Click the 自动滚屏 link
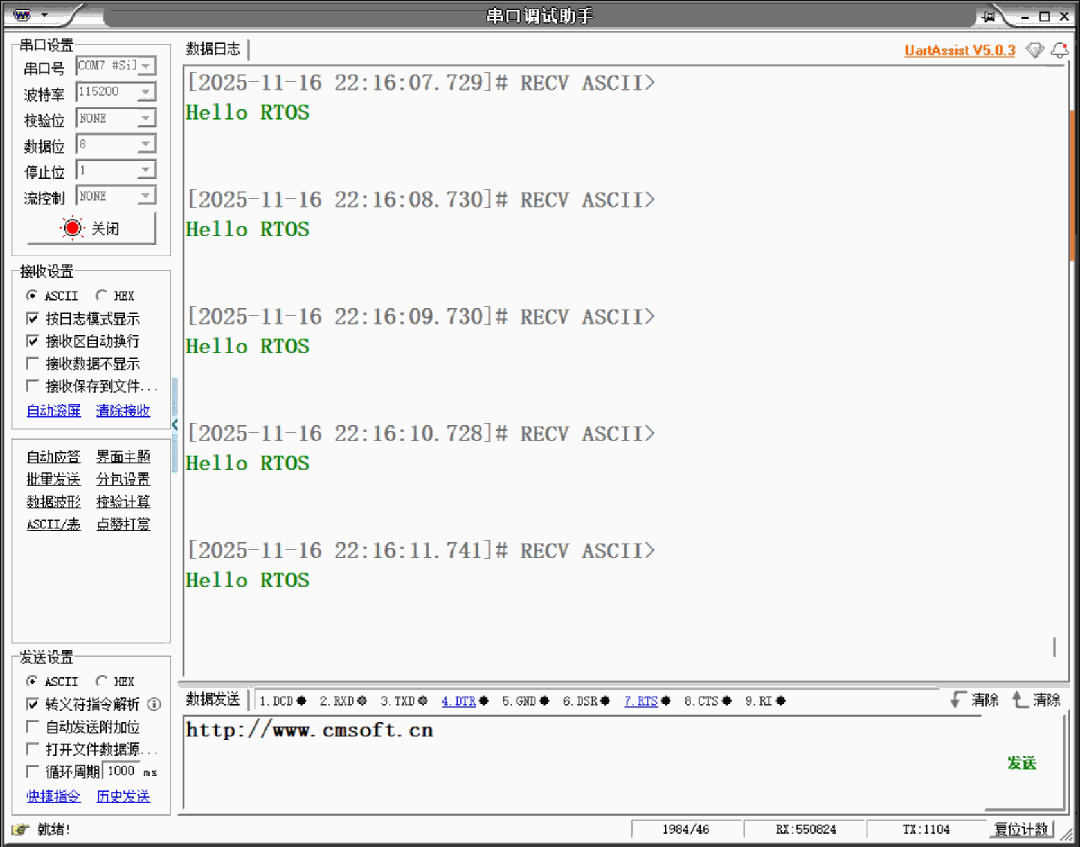The height and width of the screenshot is (847, 1080). pyautogui.click(x=54, y=411)
